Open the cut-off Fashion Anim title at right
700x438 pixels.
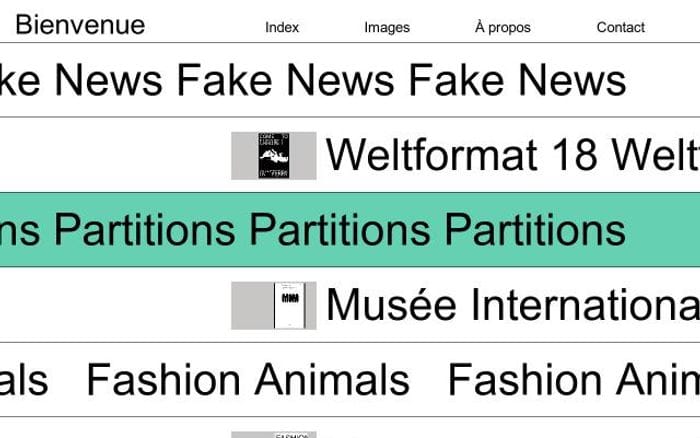(x=574, y=380)
